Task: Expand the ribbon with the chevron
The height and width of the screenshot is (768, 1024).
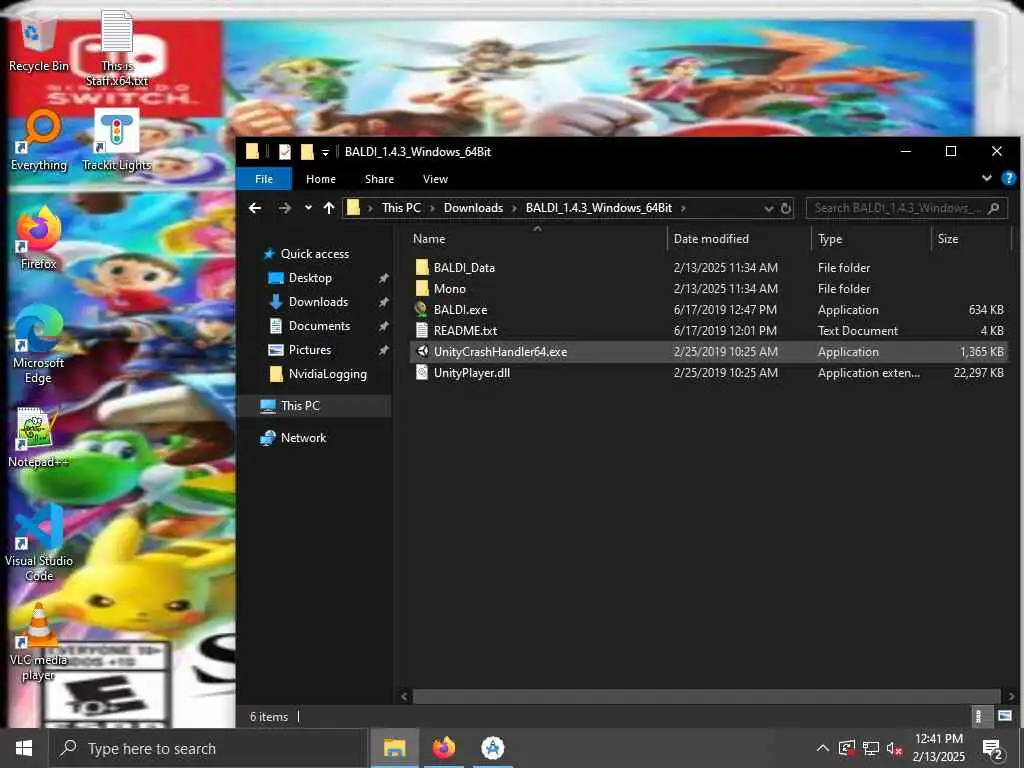Action: click(x=987, y=178)
